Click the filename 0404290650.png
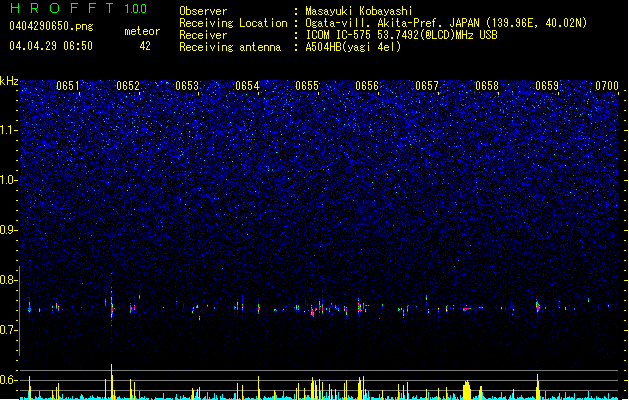Image resolution: width=629 pixels, height=400 pixels. pyautogui.click(x=51, y=26)
